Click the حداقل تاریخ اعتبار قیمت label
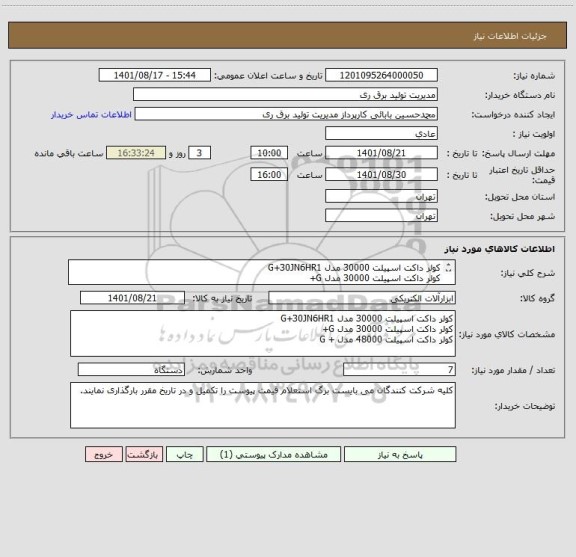 [x=522, y=175]
